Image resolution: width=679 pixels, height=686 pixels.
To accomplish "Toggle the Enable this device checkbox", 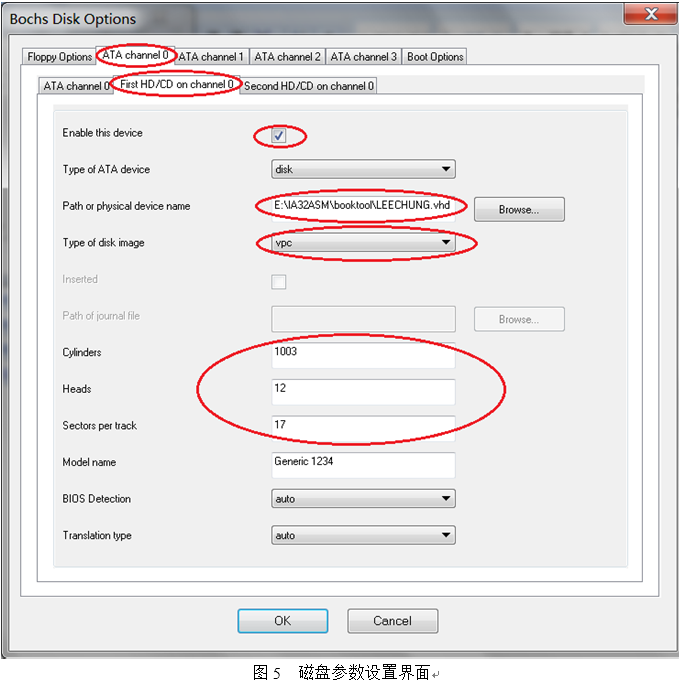I will pos(278,136).
